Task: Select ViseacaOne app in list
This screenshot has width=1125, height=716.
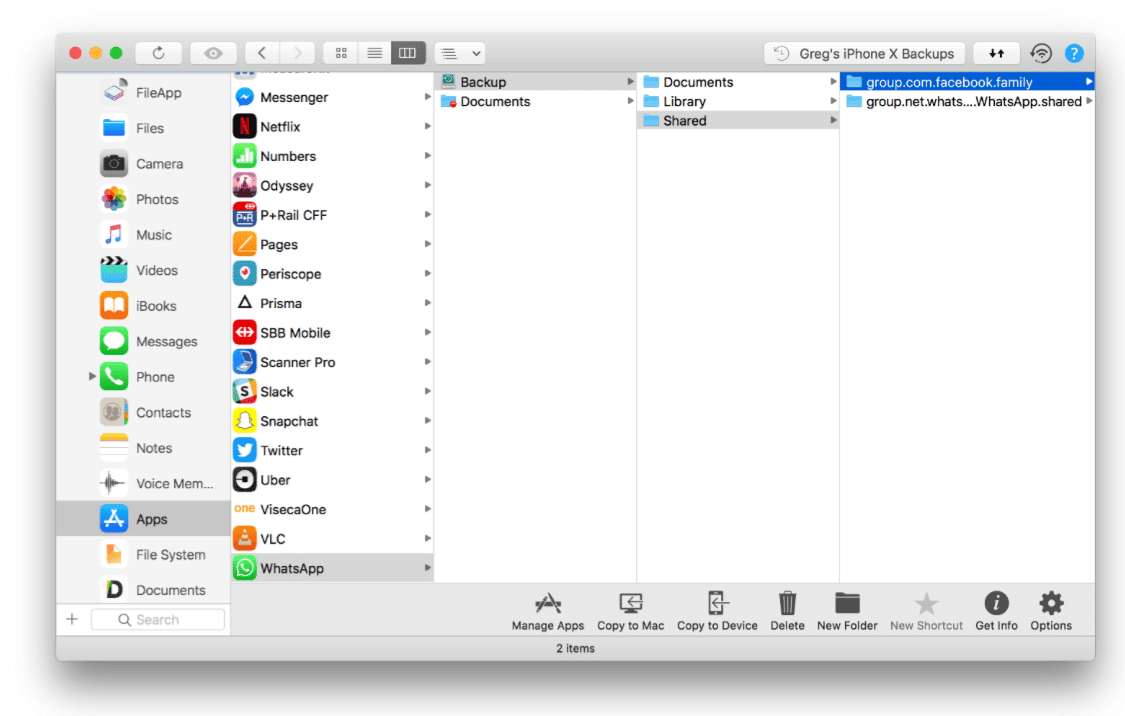Action: pyautogui.click(x=332, y=509)
